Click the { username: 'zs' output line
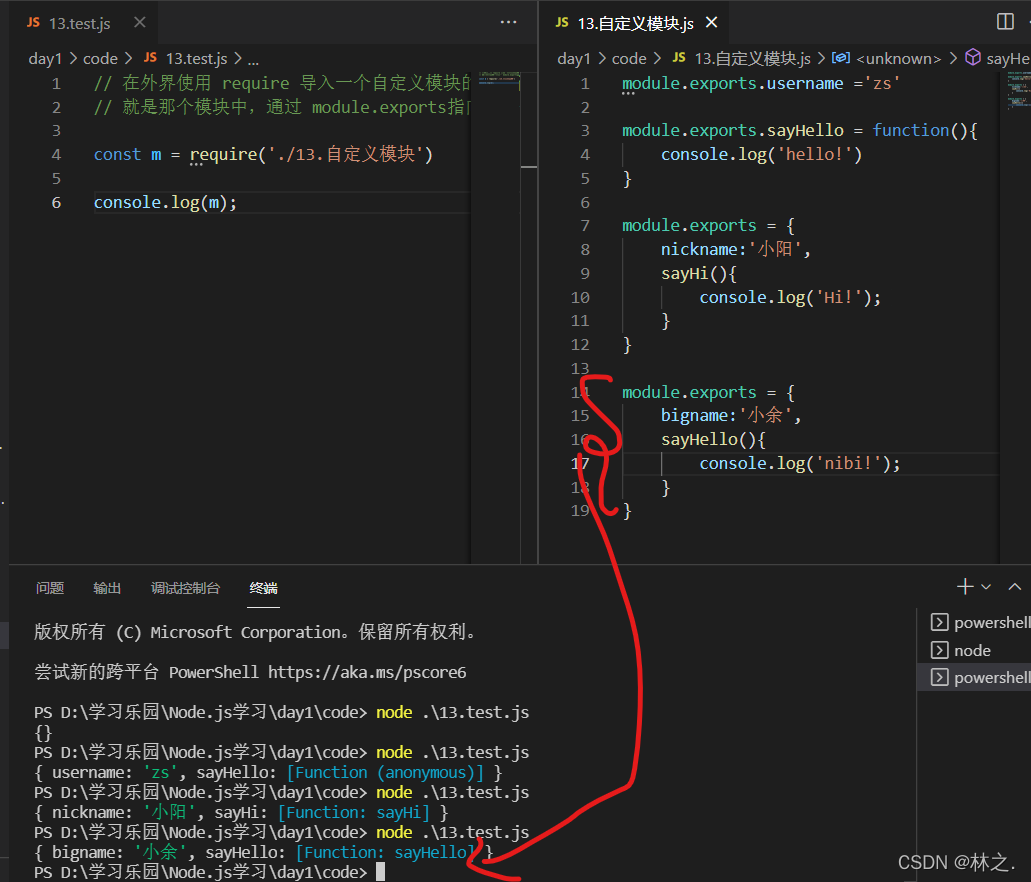 coord(268,772)
